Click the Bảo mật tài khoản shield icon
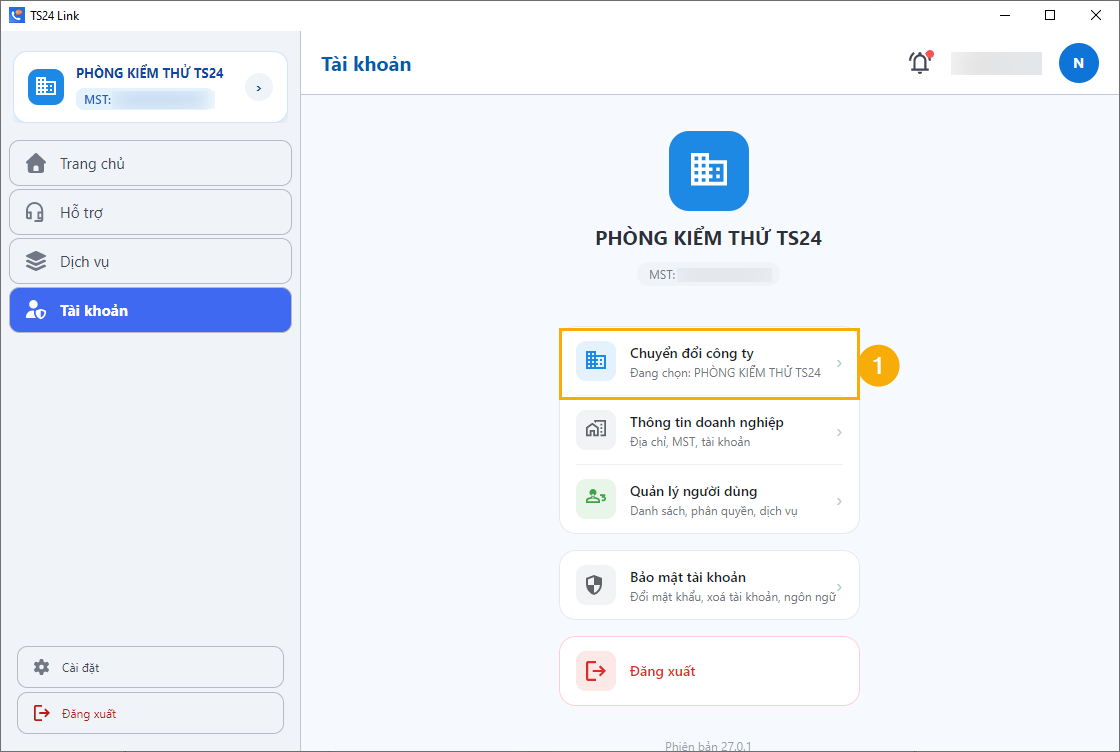The height and width of the screenshot is (752, 1120). click(596, 585)
